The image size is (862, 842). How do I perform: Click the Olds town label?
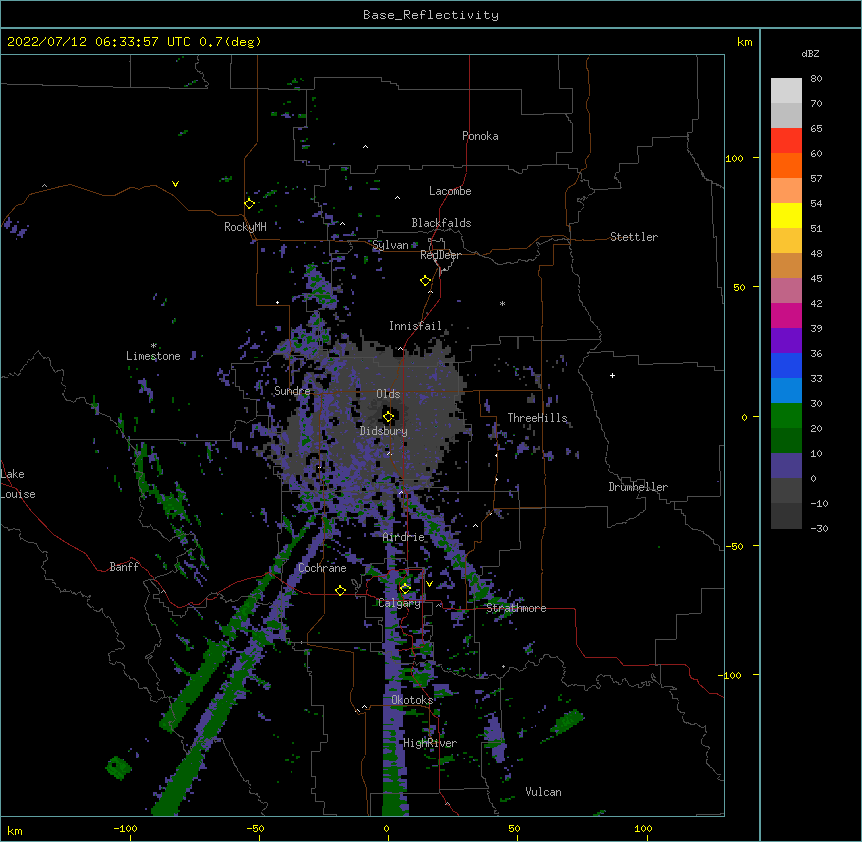(x=388, y=394)
